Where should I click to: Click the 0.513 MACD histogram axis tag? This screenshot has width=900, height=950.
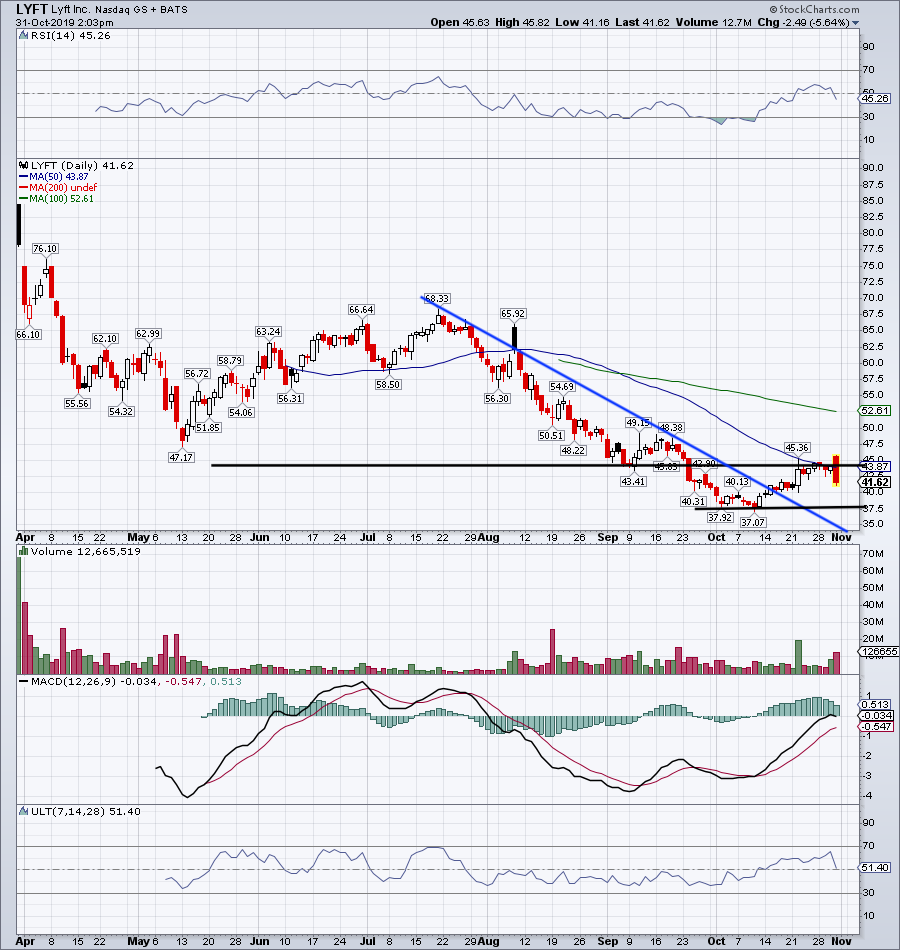875,705
